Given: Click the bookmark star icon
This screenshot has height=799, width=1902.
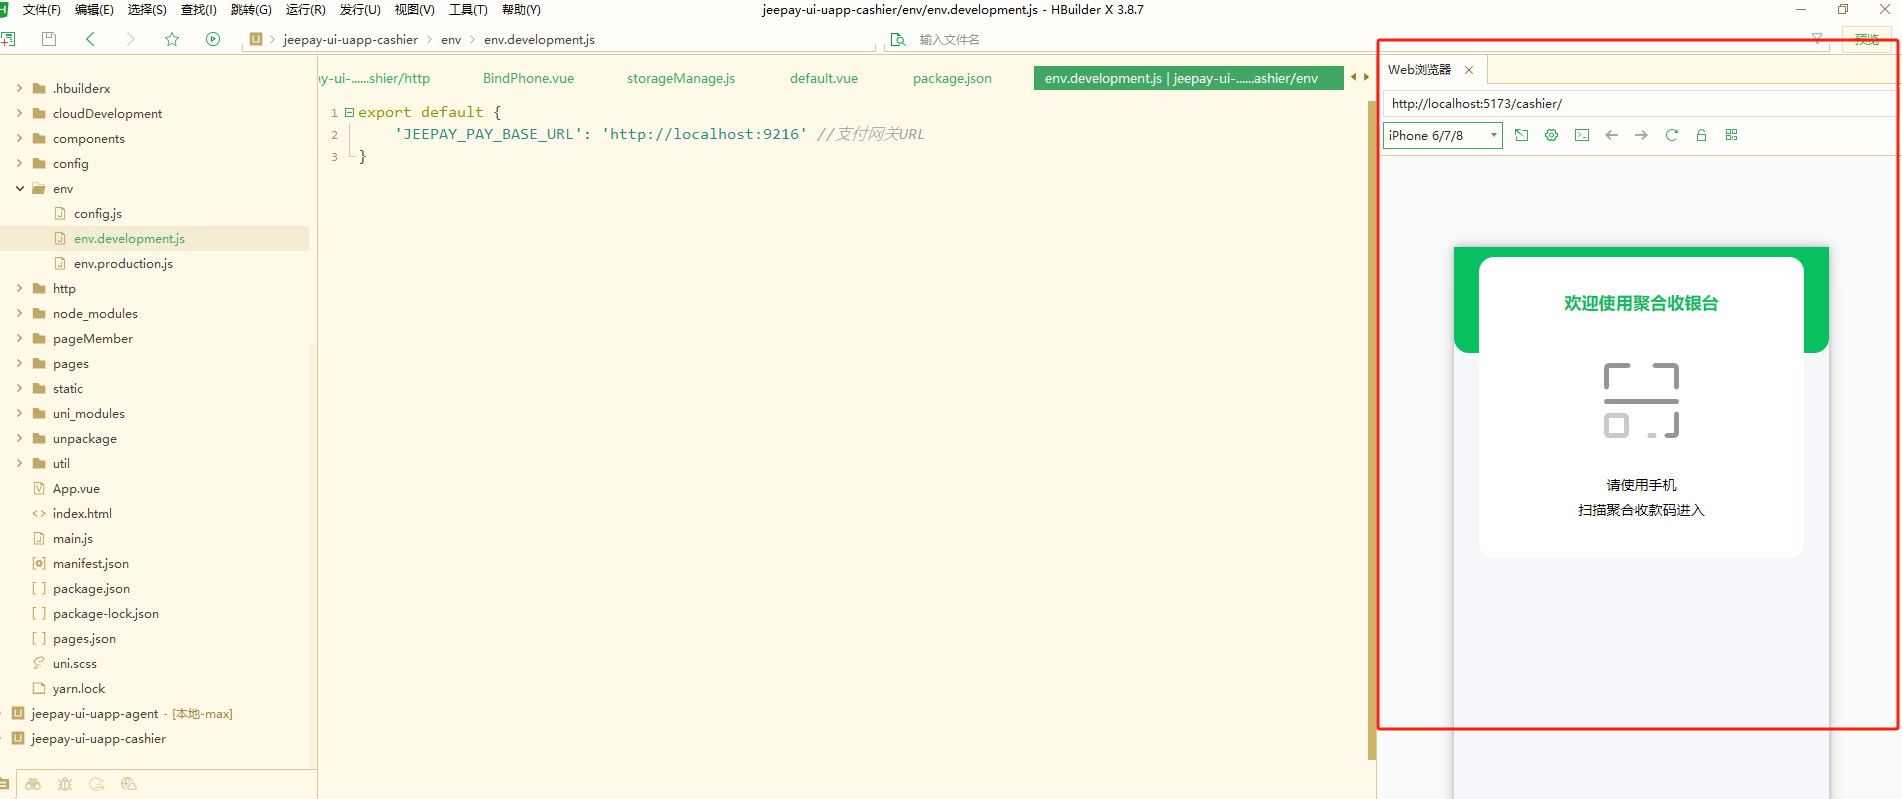Looking at the screenshot, I should (x=171, y=39).
